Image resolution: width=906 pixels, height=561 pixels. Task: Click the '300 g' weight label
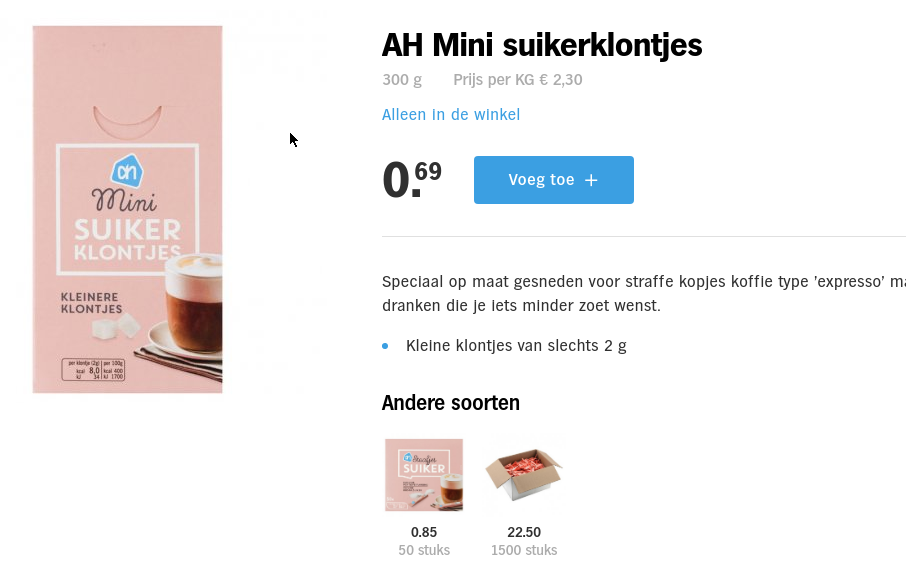(x=402, y=80)
